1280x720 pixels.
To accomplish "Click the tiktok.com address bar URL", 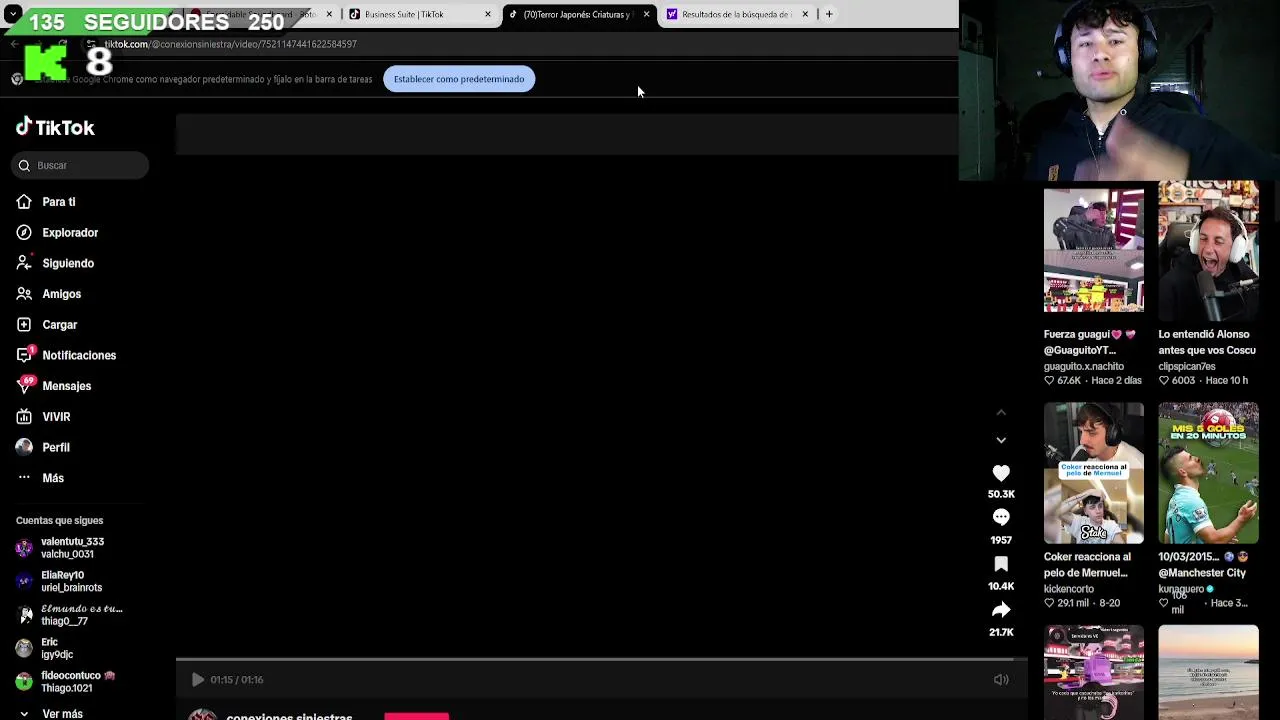I will pyautogui.click(x=231, y=44).
